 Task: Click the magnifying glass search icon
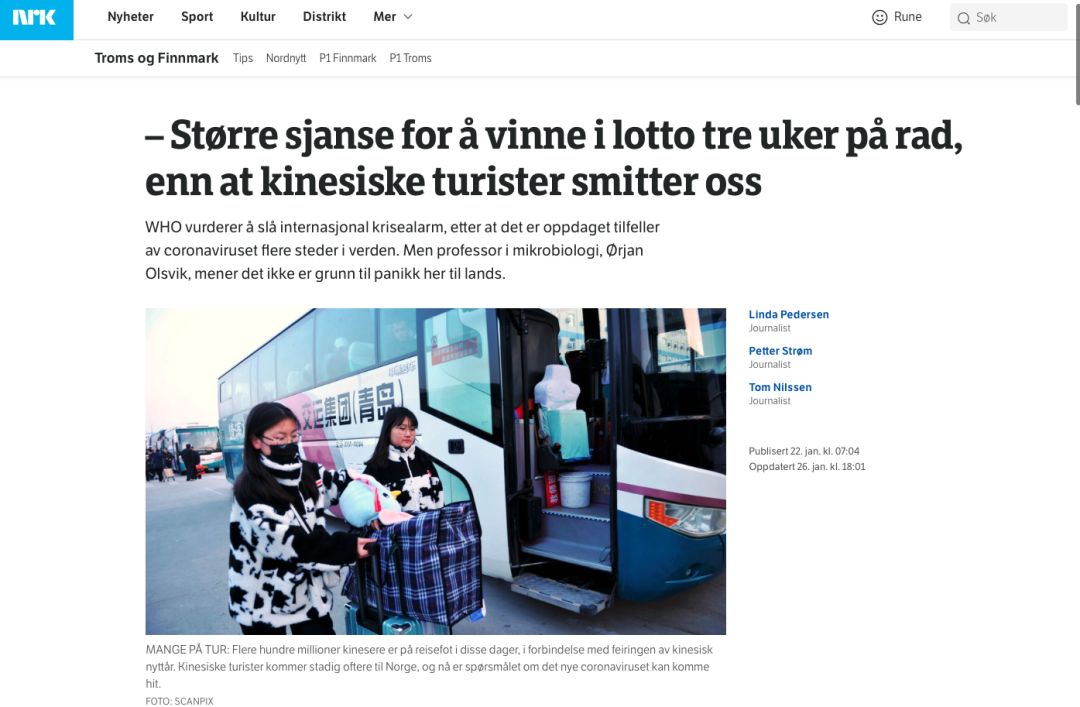[964, 18]
